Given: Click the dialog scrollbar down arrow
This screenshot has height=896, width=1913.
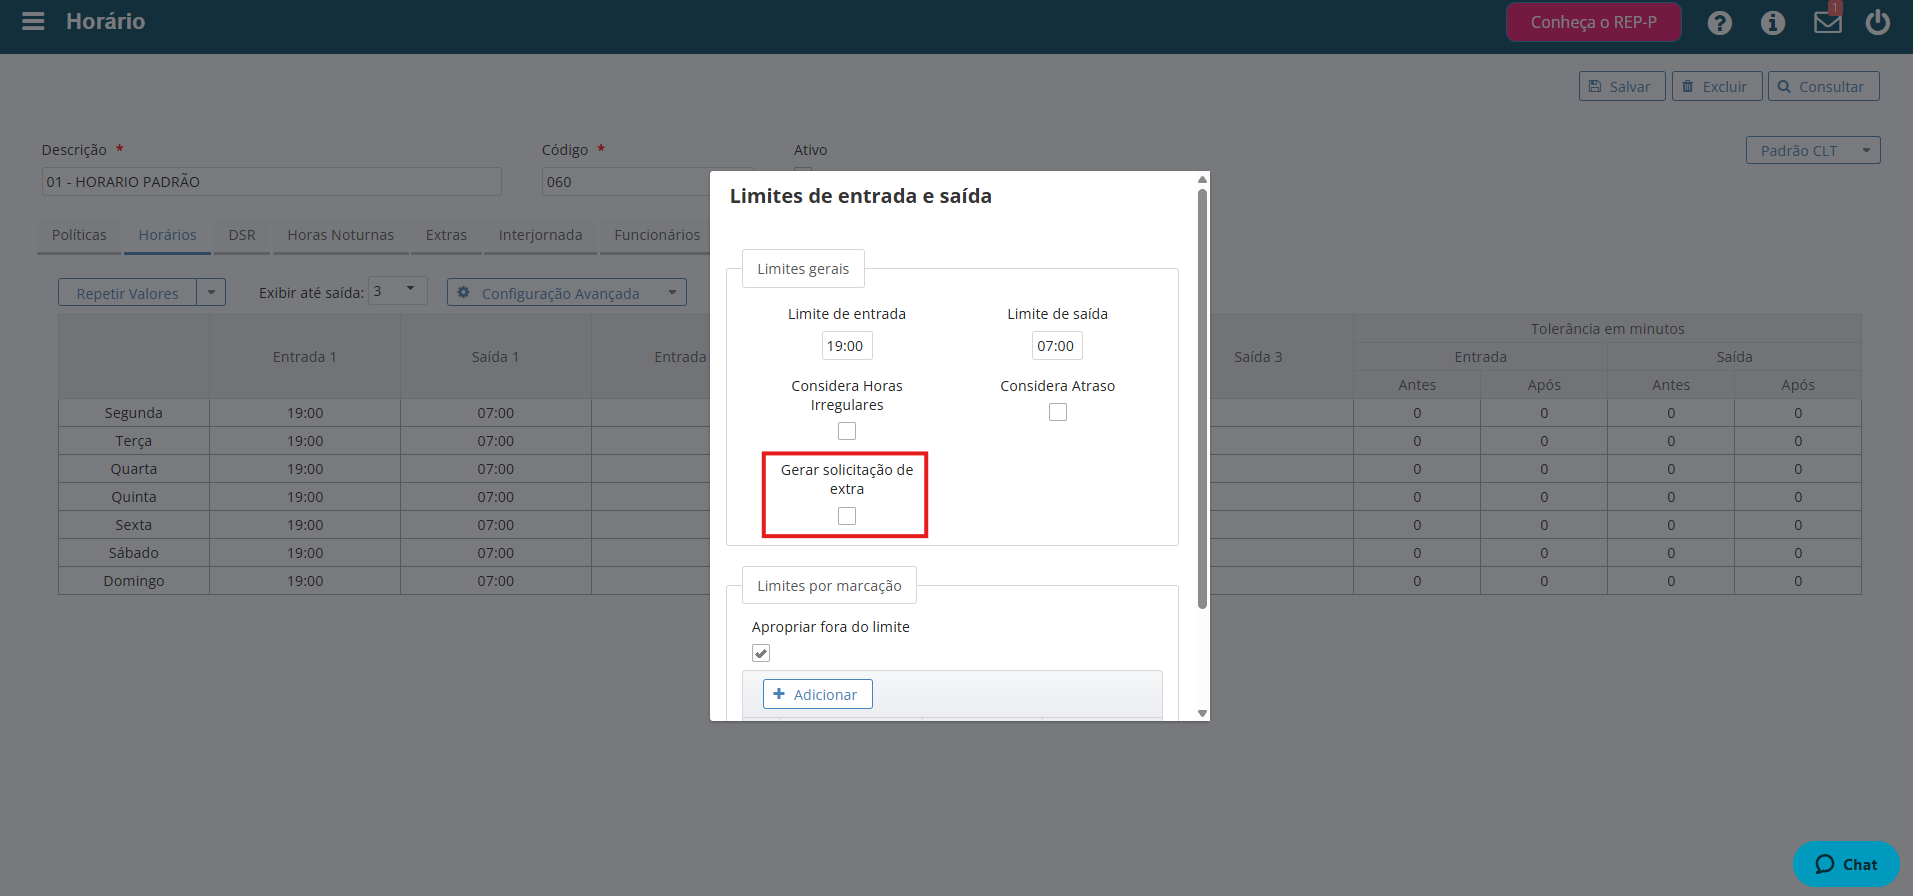Looking at the screenshot, I should [x=1202, y=713].
